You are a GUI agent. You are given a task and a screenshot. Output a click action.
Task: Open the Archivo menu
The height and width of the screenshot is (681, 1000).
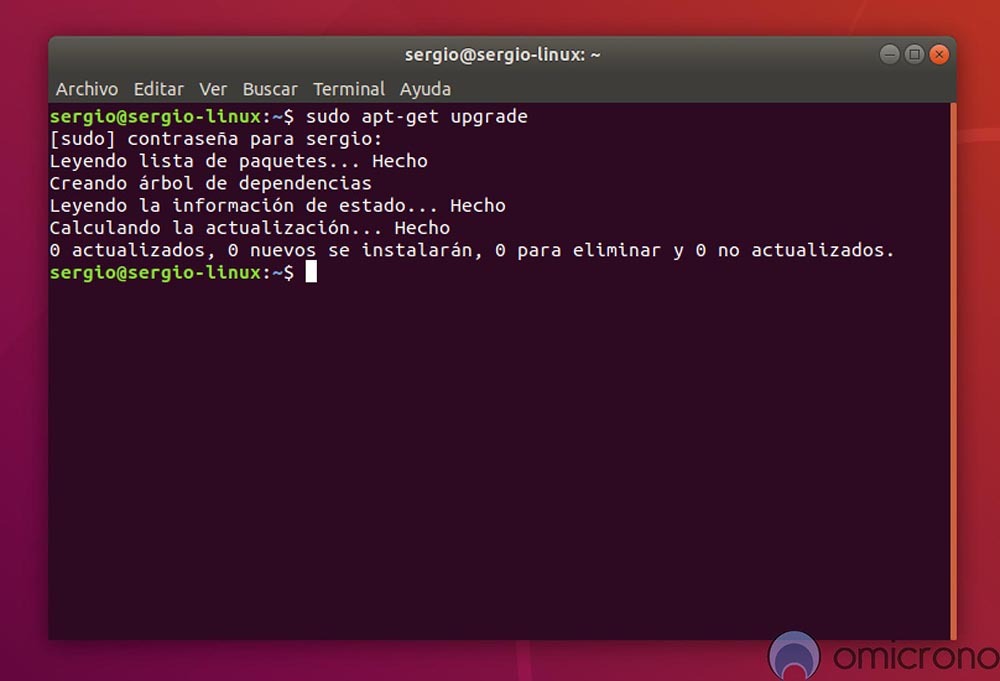pyautogui.click(x=86, y=89)
